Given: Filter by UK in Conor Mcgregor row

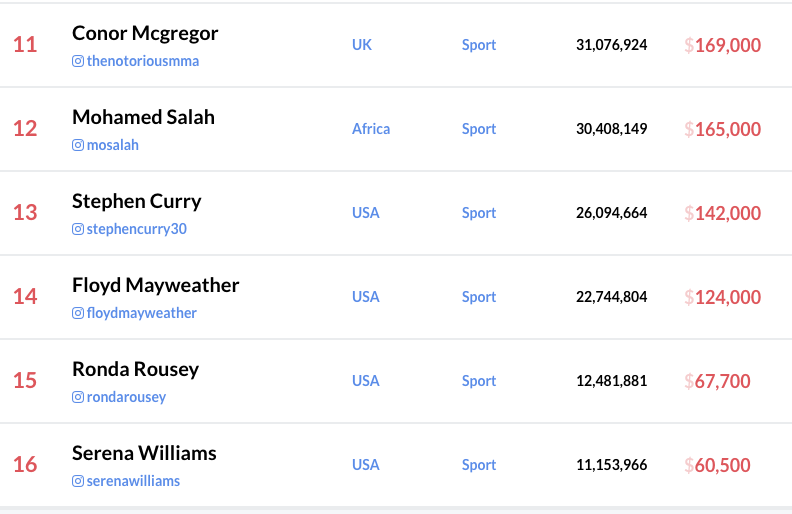Looking at the screenshot, I should click(362, 45).
